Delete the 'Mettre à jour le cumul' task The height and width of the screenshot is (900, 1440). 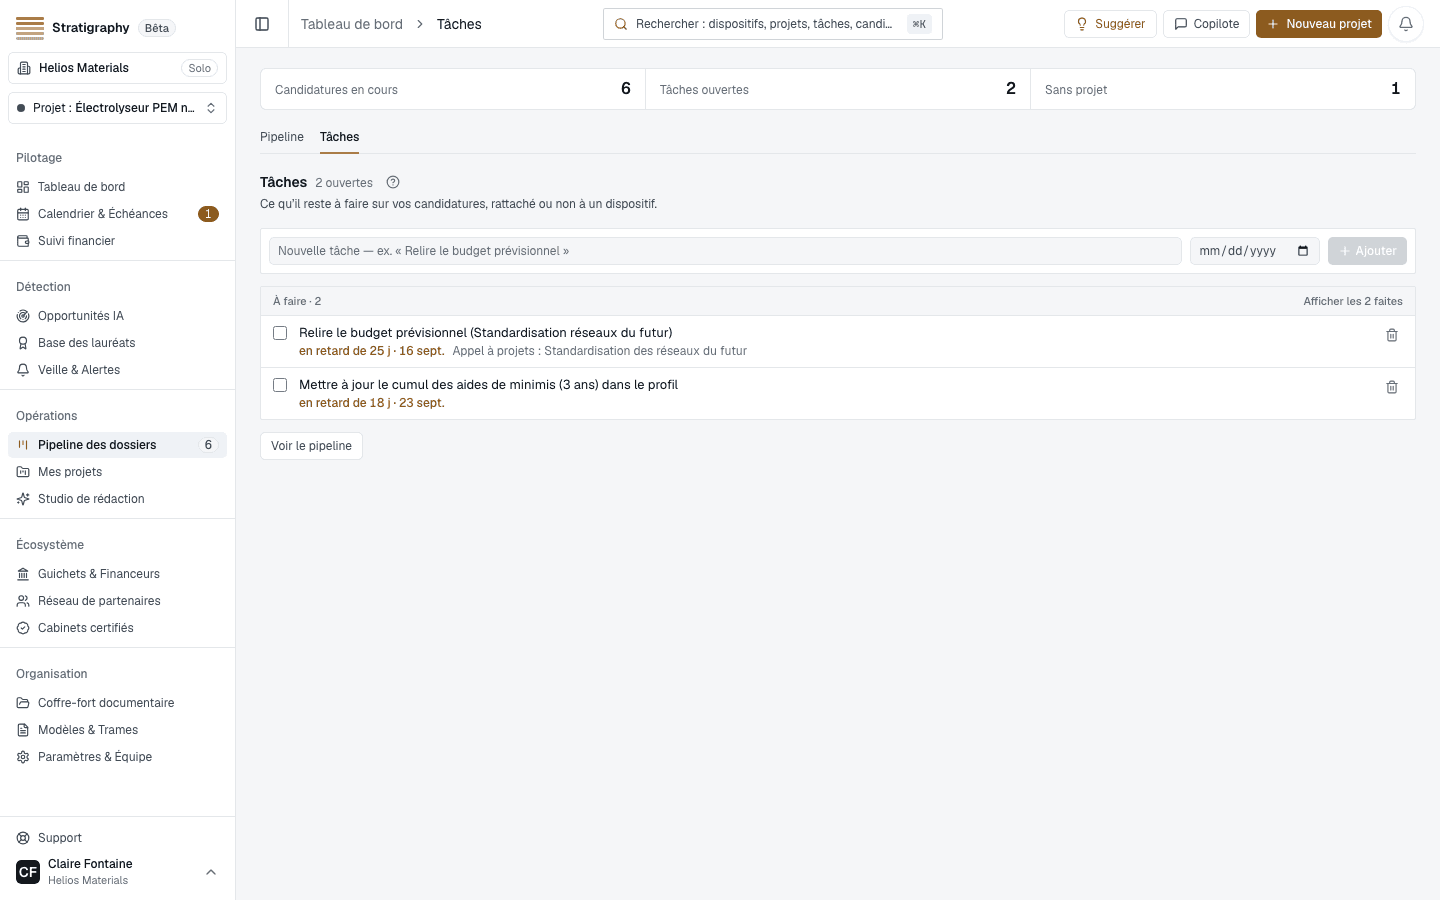[x=1392, y=387]
